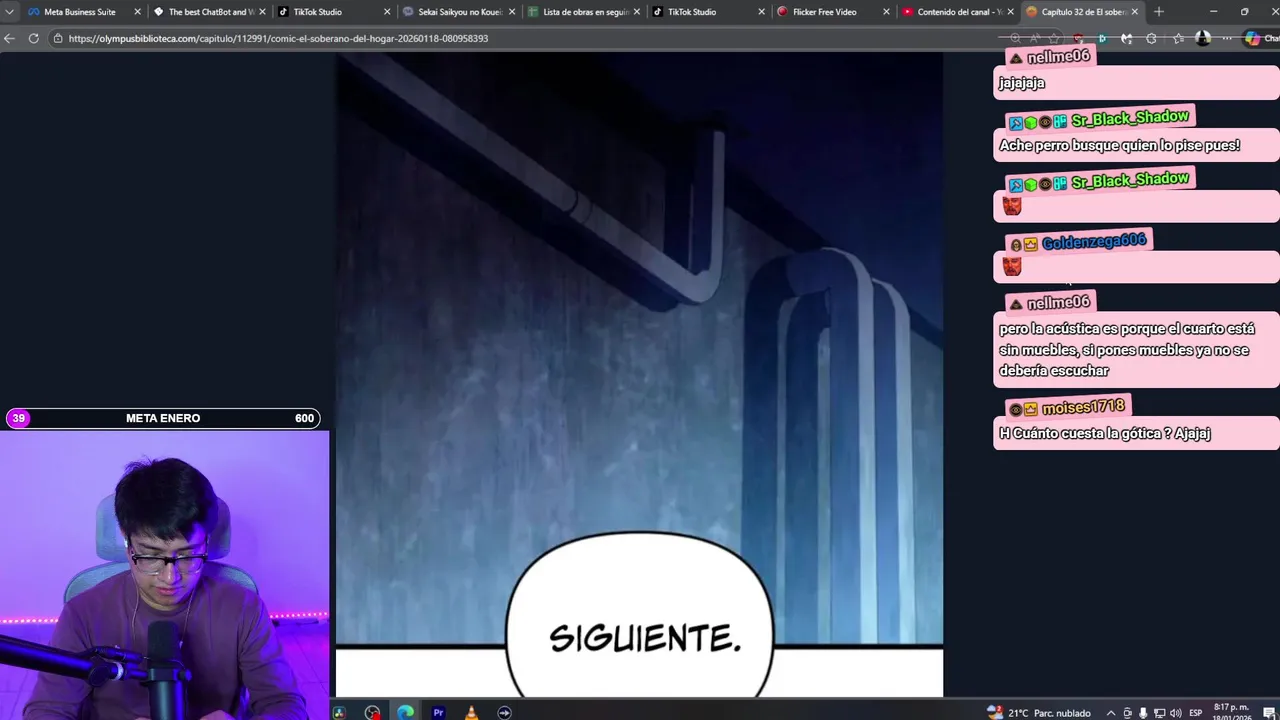This screenshot has height=720, width=1280.
Task: Open the Extensions puzzle icon
Action: point(1151,38)
